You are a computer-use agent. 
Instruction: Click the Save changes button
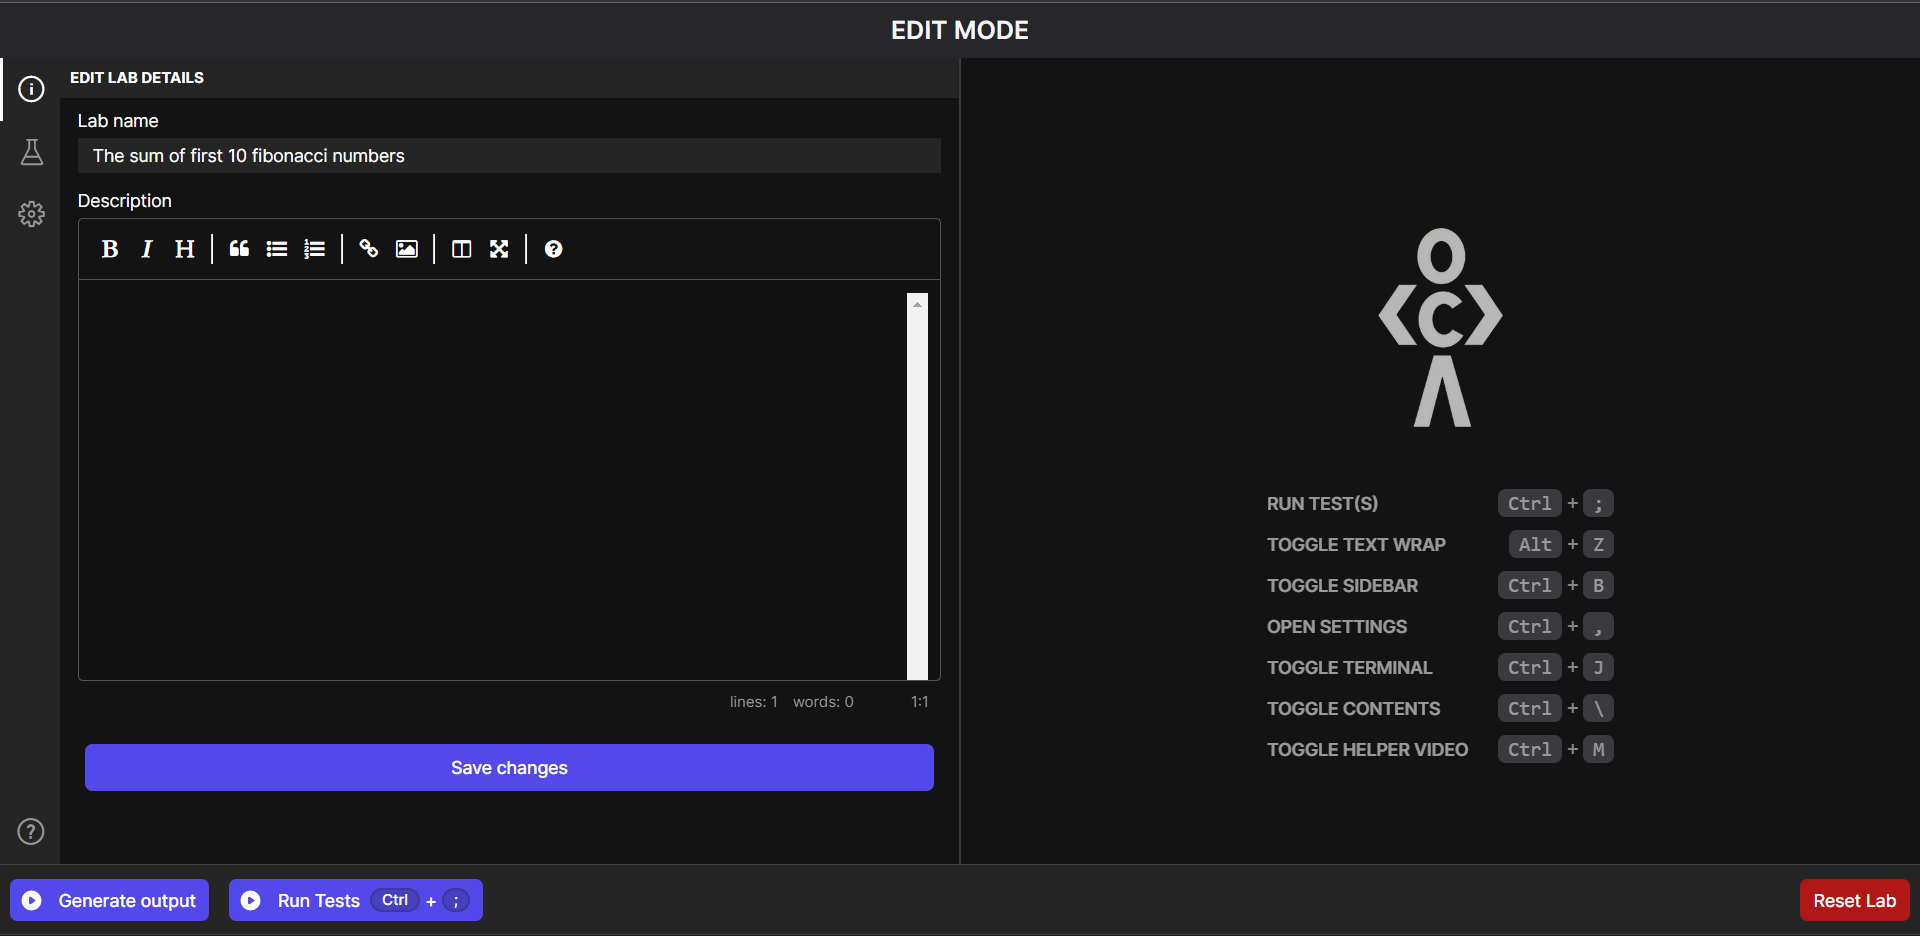coord(509,767)
